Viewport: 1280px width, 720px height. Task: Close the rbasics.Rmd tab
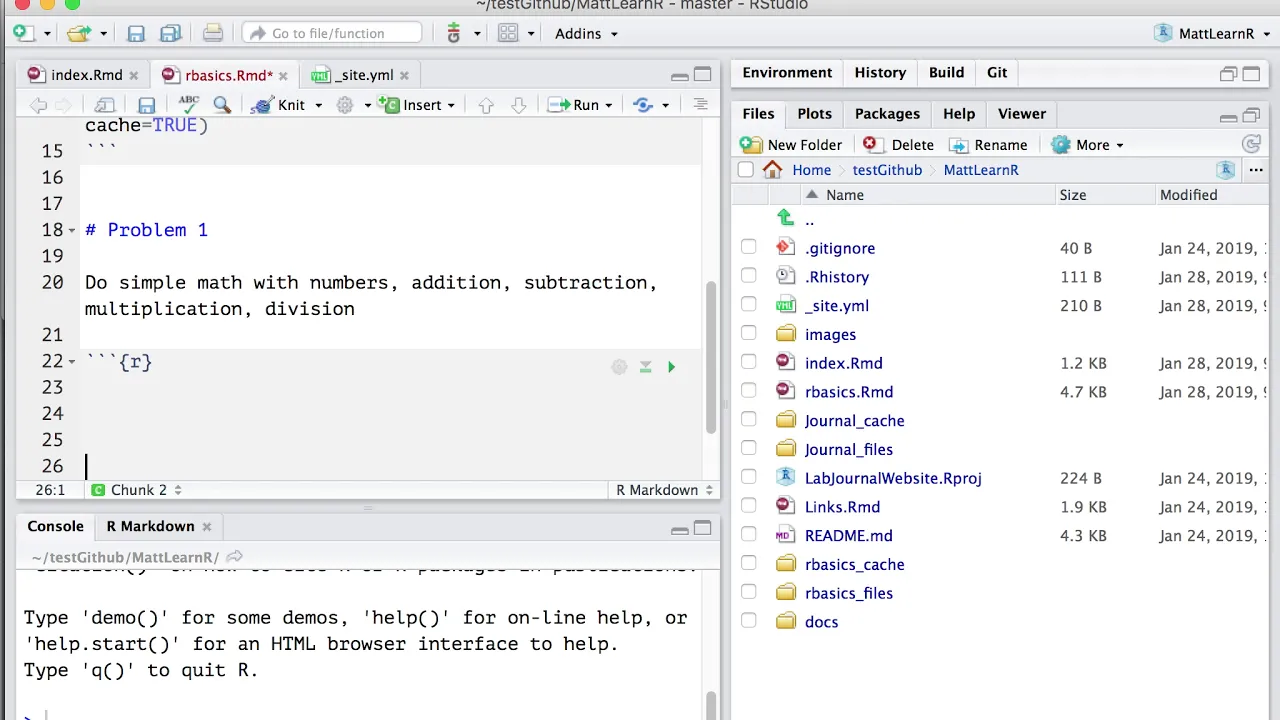284,75
